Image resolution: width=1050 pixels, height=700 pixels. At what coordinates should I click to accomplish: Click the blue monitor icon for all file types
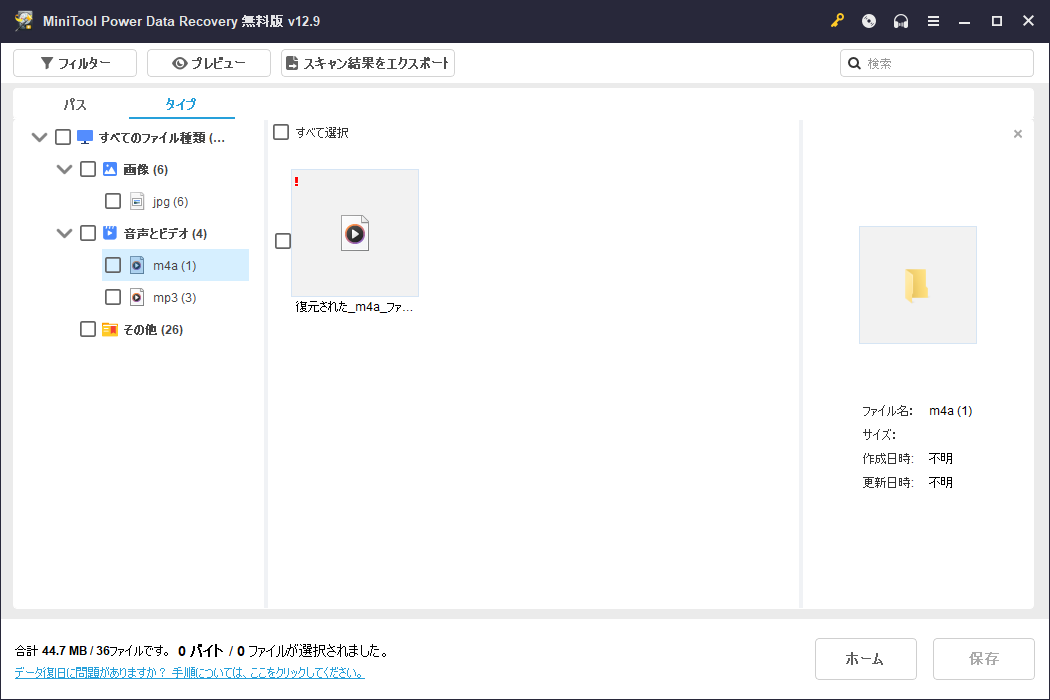(85, 137)
